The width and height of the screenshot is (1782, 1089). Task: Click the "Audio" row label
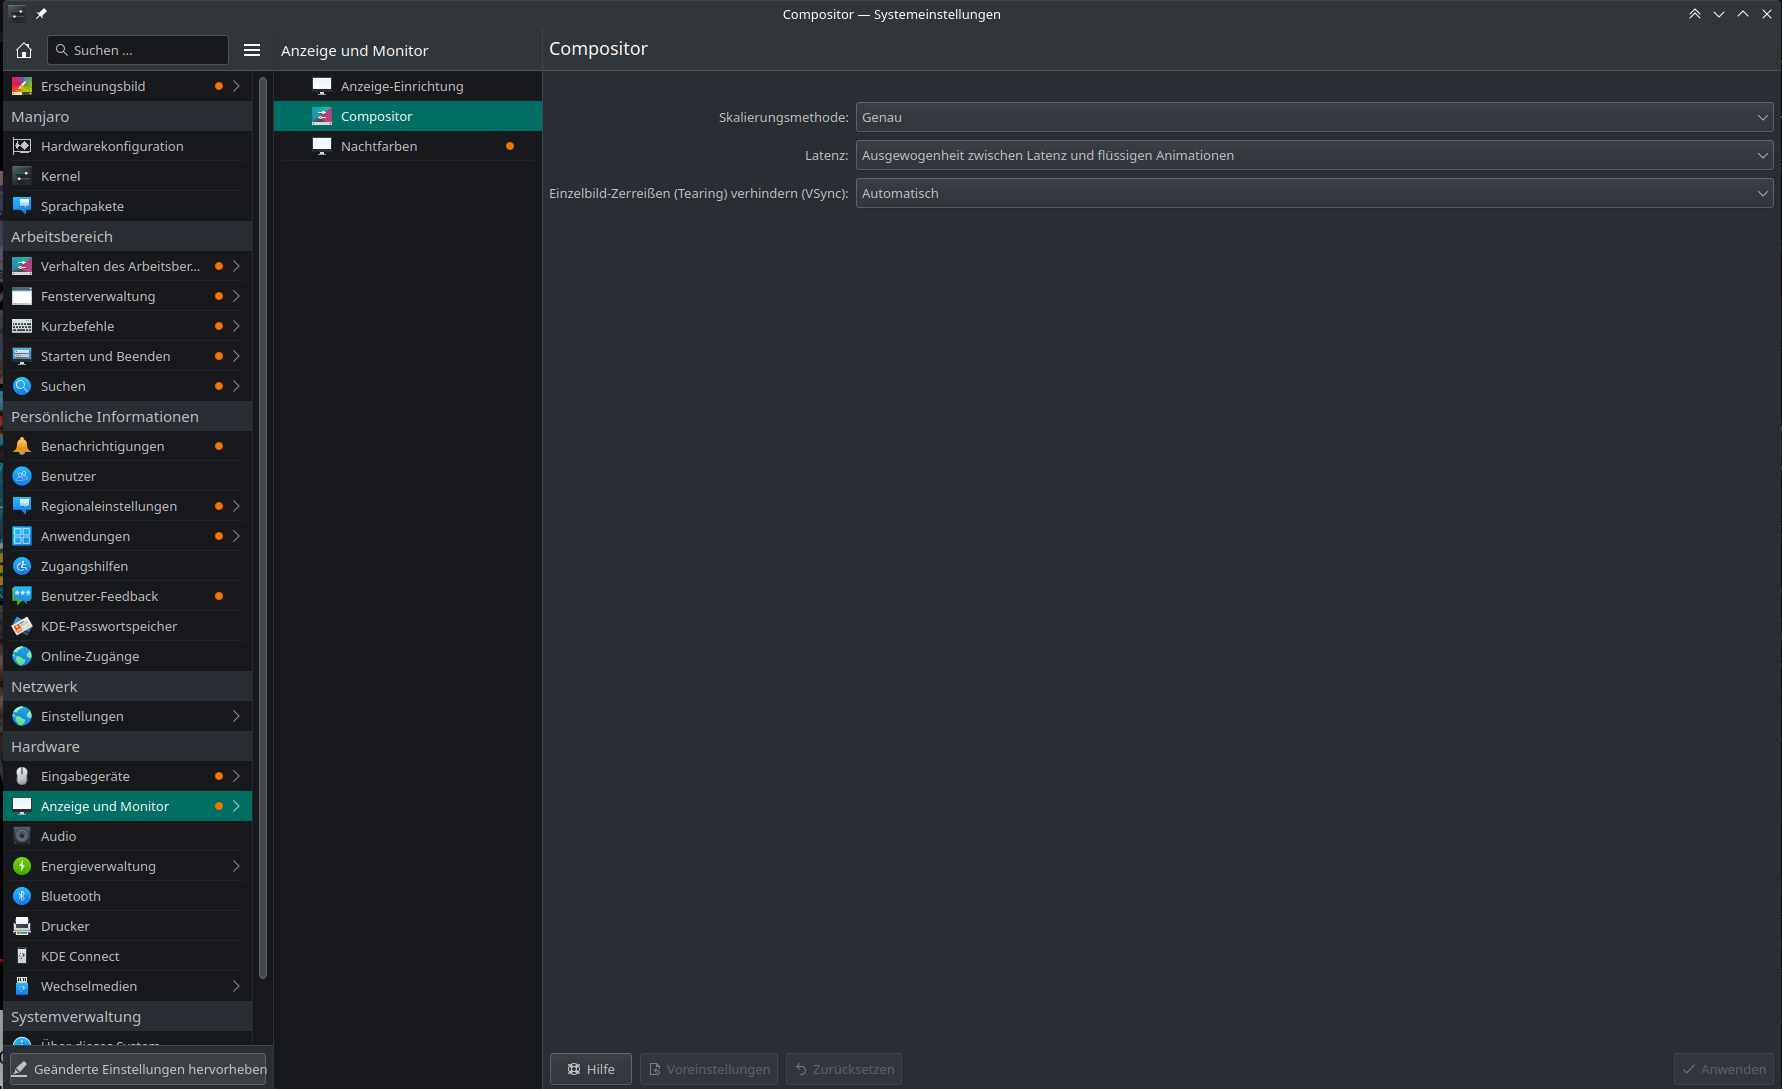[x=58, y=836]
